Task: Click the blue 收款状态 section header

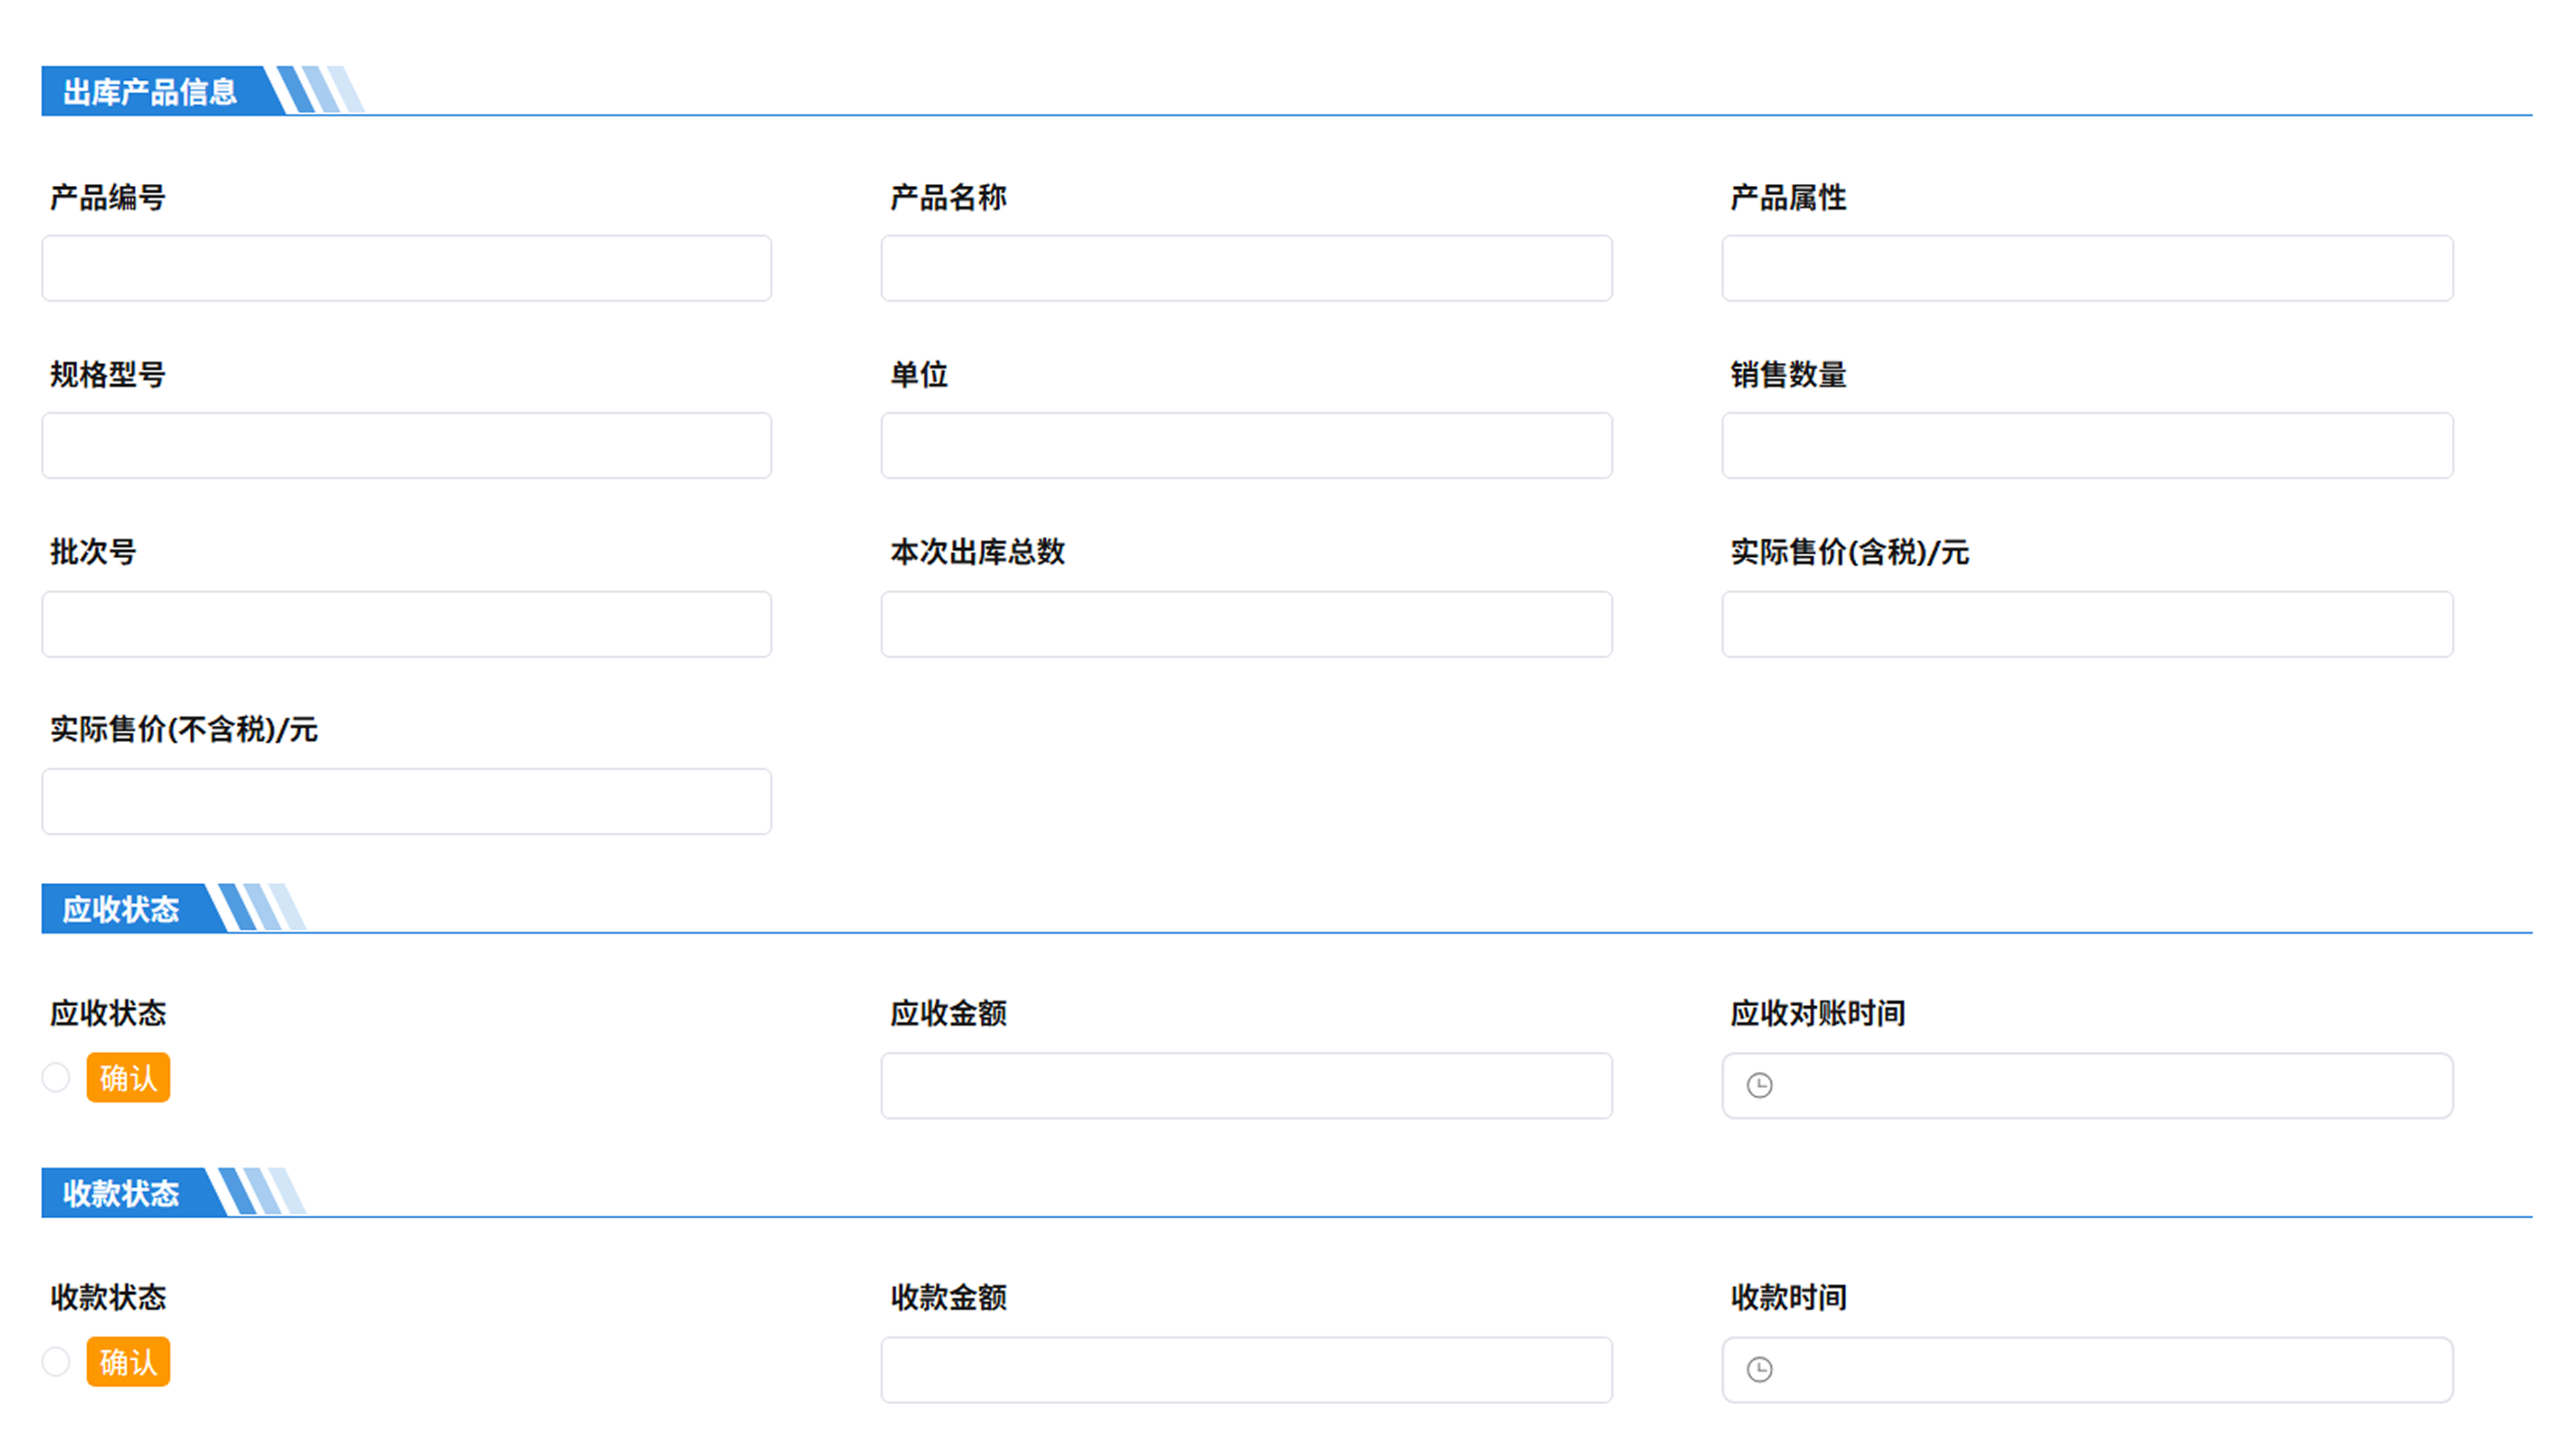Action: (121, 1192)
